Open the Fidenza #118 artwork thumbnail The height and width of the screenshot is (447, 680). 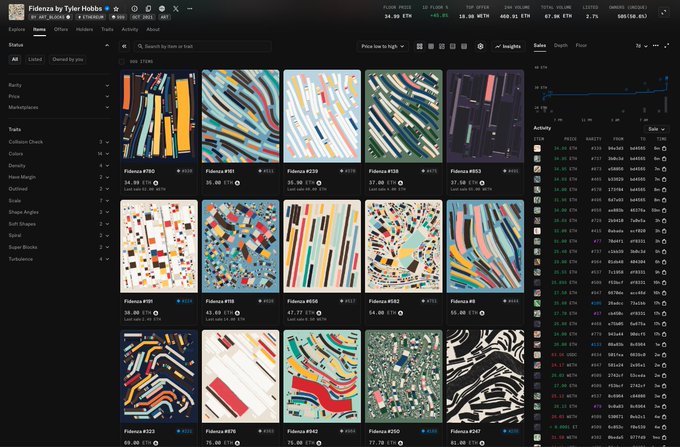pyautogui.click(x=241, y=246)
